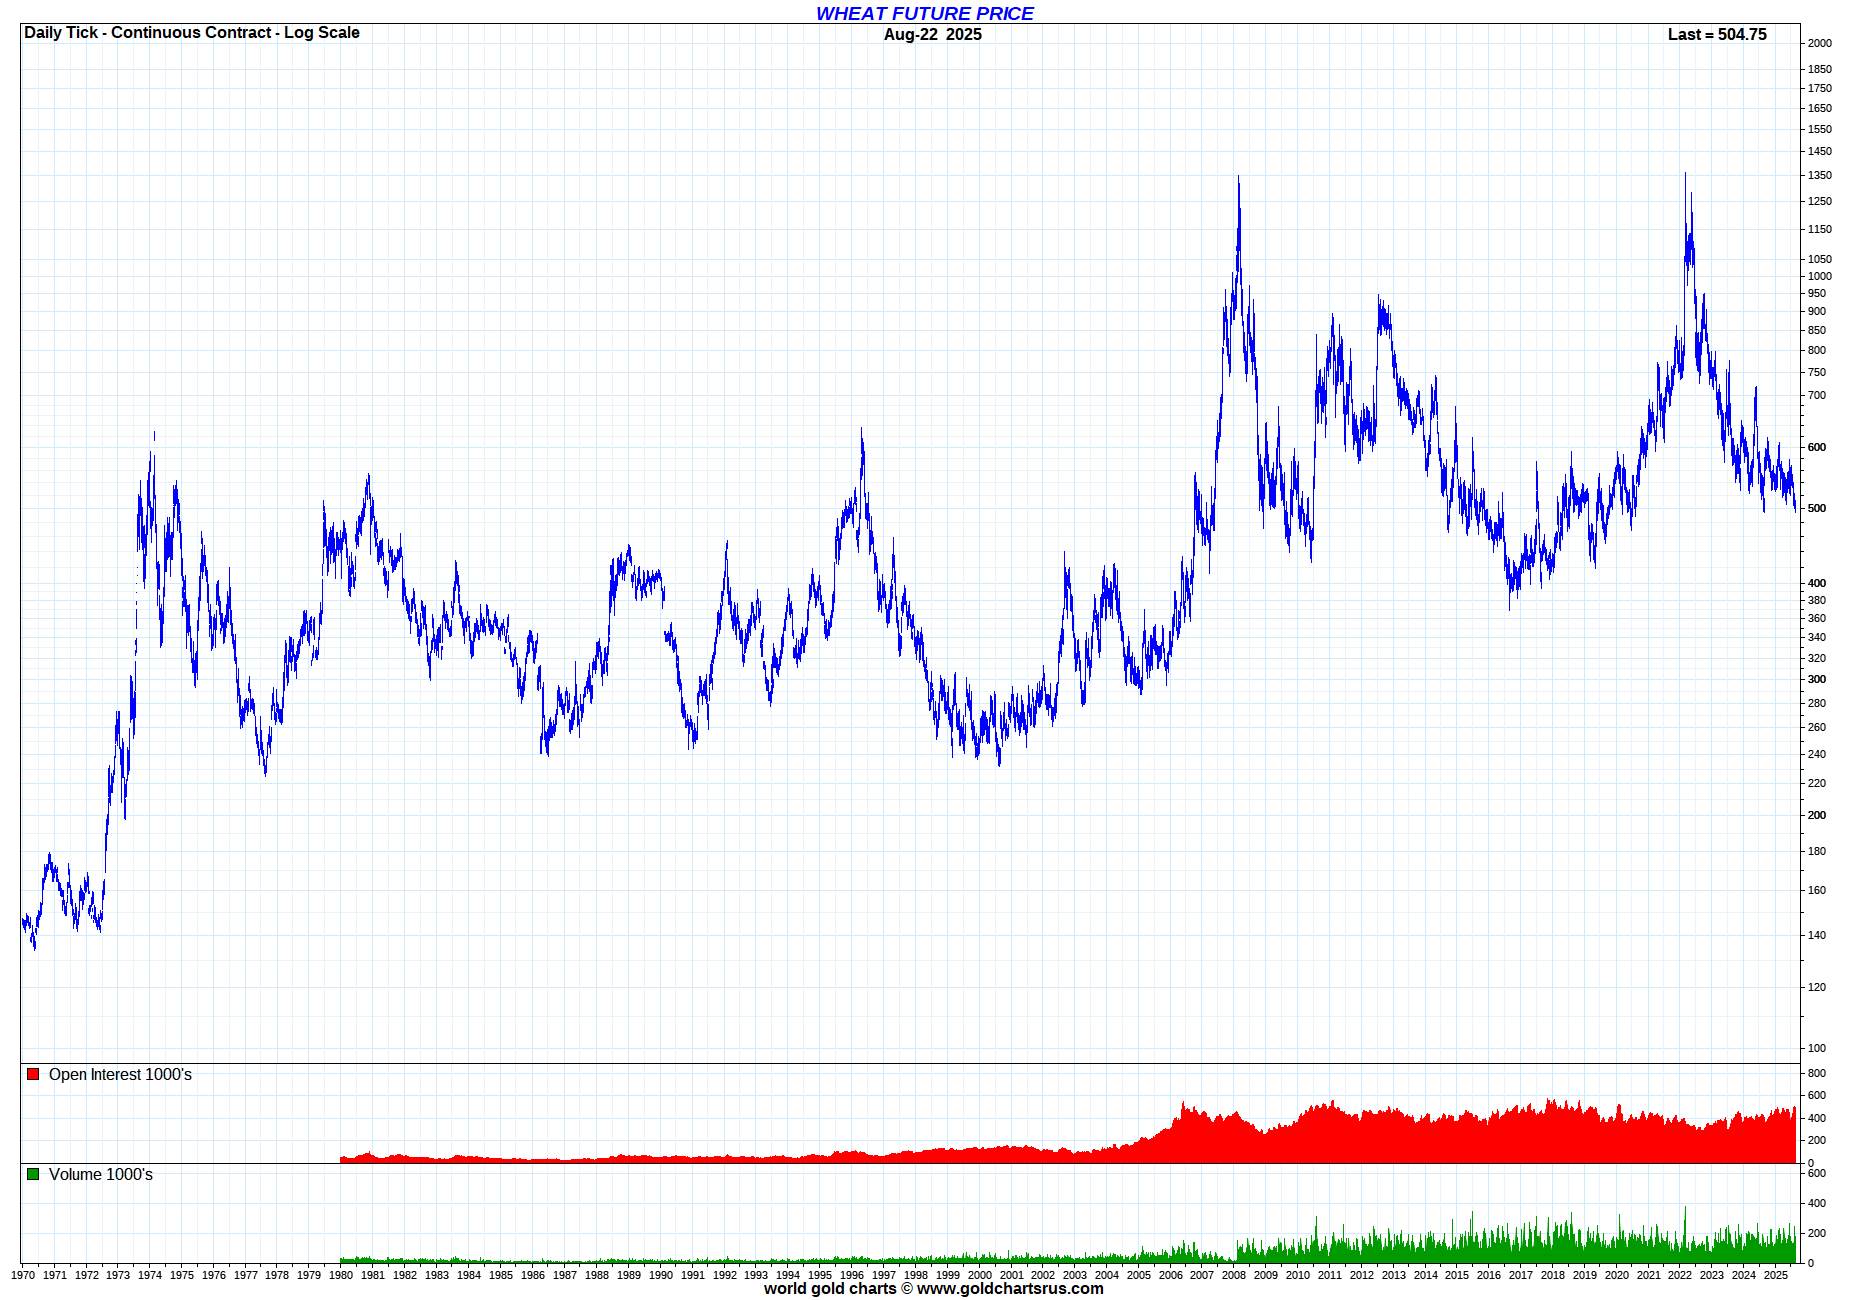The width and height of the screenshot is (1850, 1300).
Task: Click the Volume 1000's legend label
Action: (x=101, y=1174)
